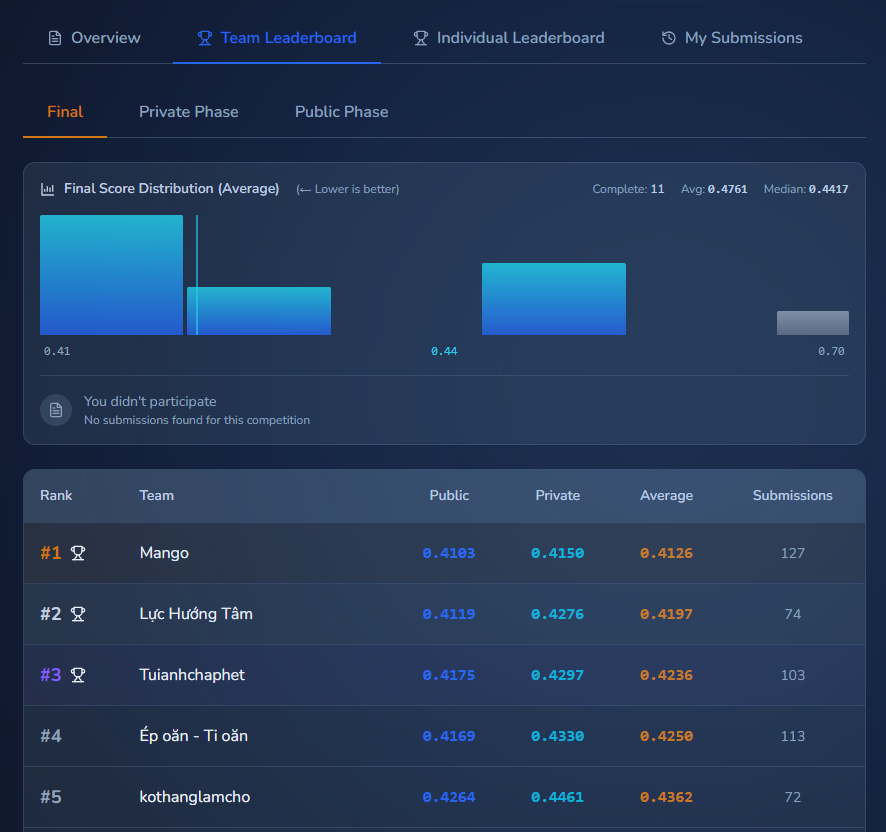Click the kothanglamcho team name
This screenshot has height=832, width=886.
pyautogui.click(x=195, y=797)
